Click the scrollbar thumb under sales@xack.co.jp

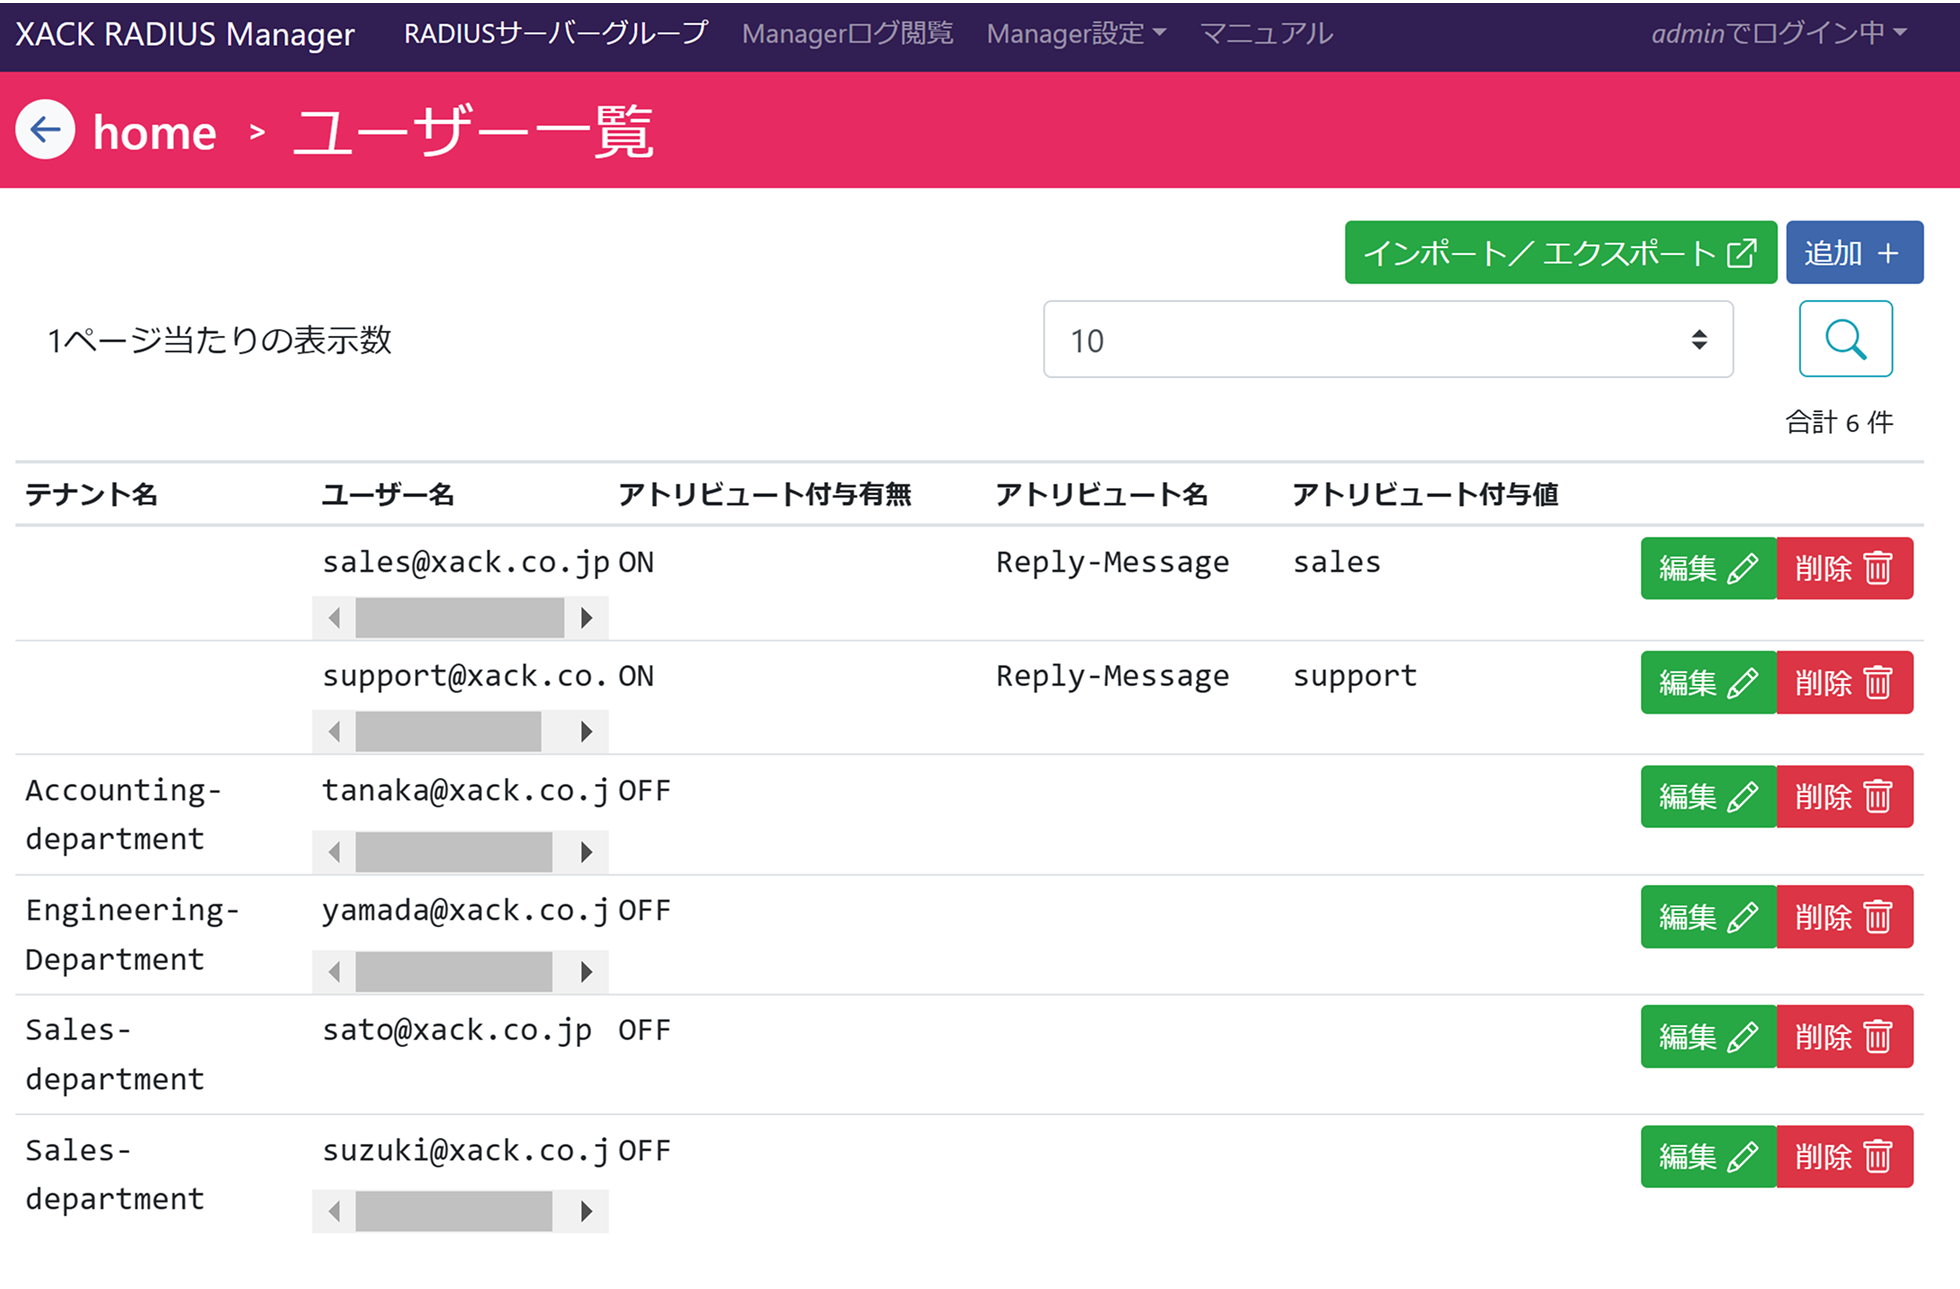(x=460, y=618)
